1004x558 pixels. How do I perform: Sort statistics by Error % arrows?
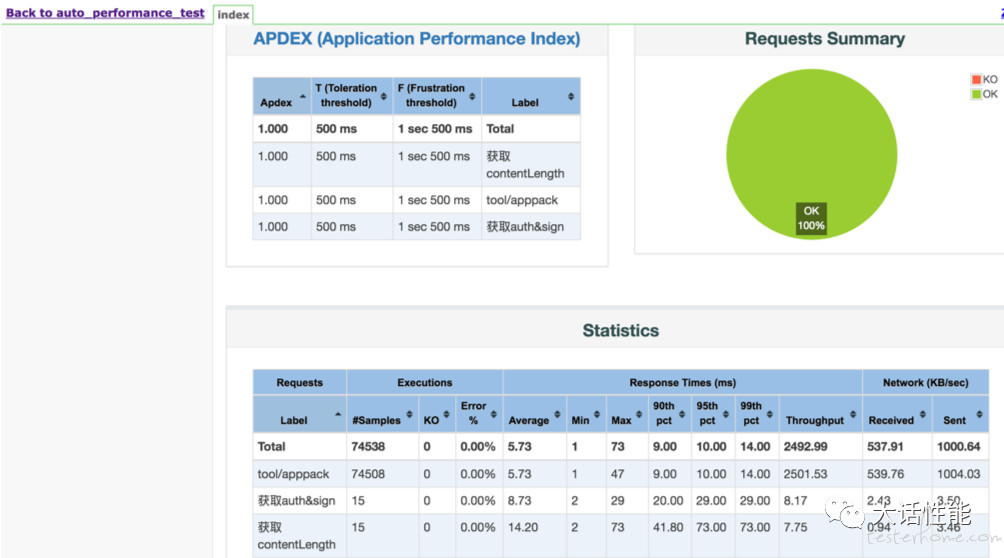(x=494, y=414)
